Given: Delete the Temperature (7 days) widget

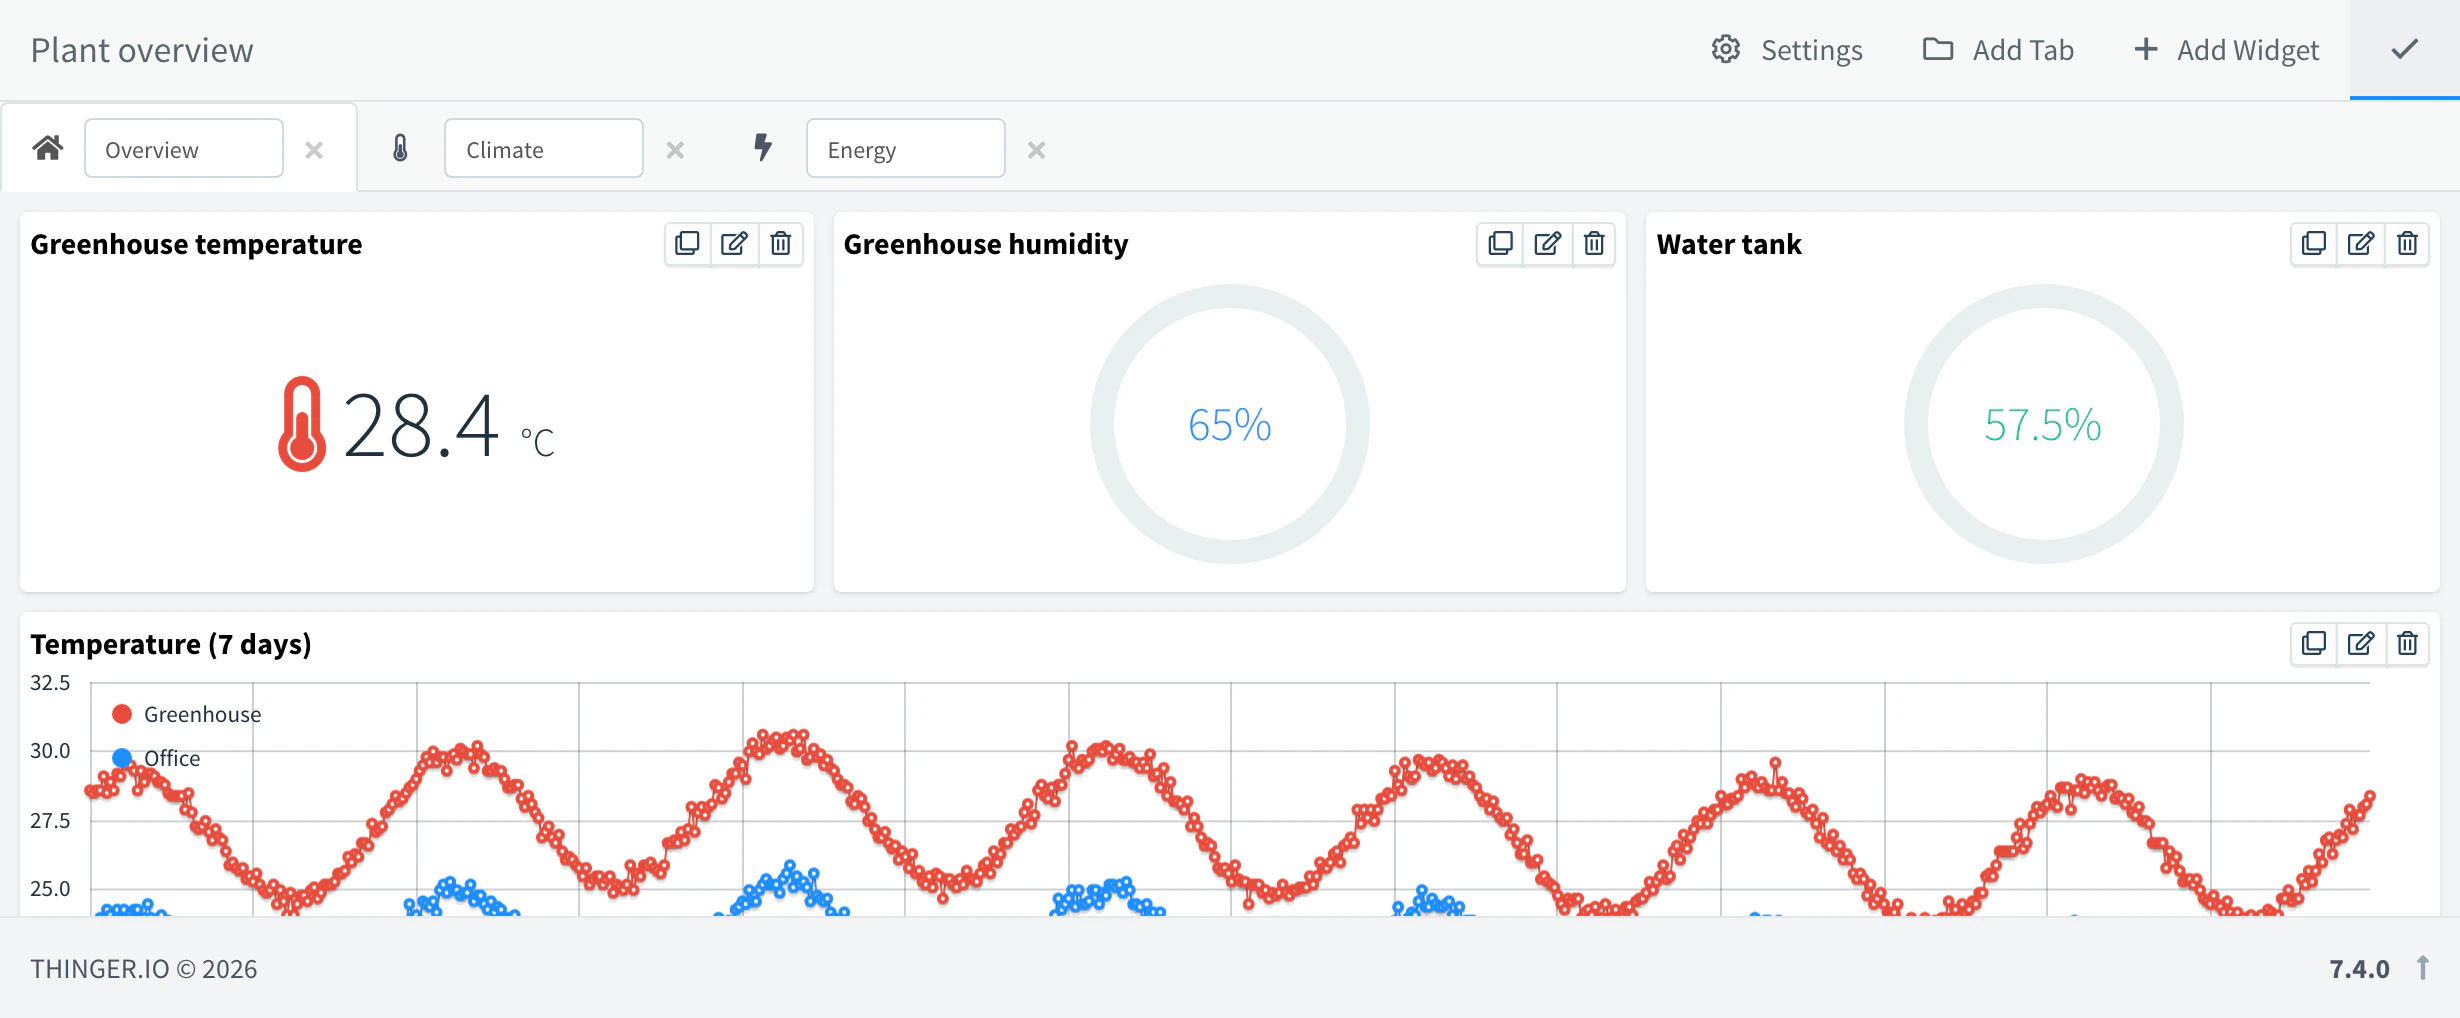Looking at the screenshot, I should click(2408, 643).
